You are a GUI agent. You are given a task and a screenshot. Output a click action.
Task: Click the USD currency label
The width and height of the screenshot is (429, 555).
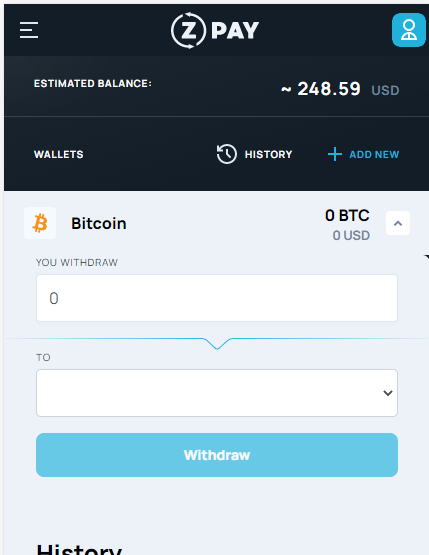pos(385,90)
